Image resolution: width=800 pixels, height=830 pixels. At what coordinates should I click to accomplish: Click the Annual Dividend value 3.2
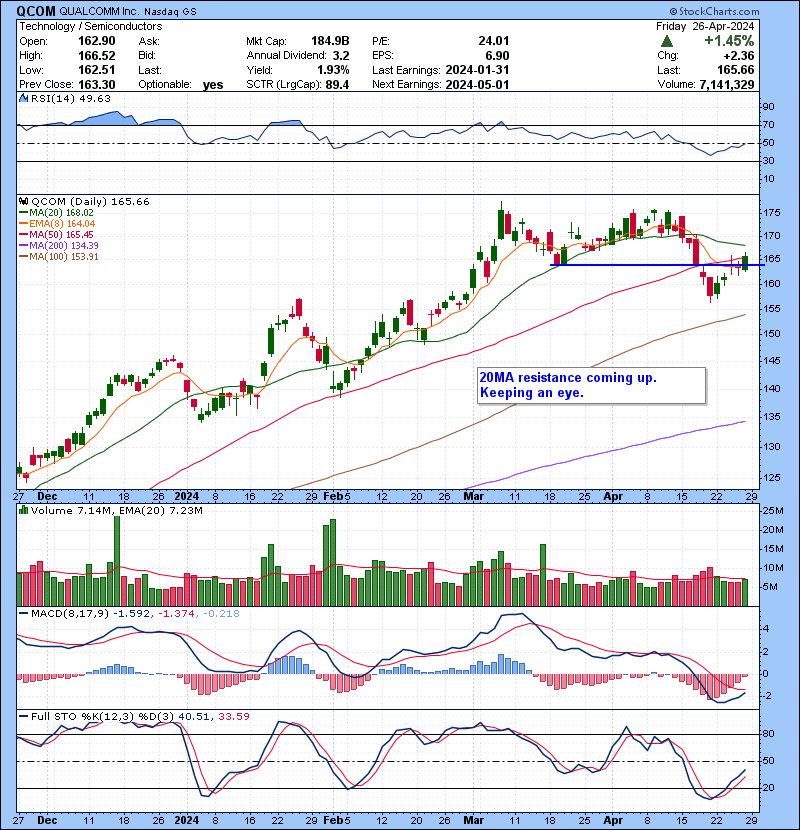[341, 56]
